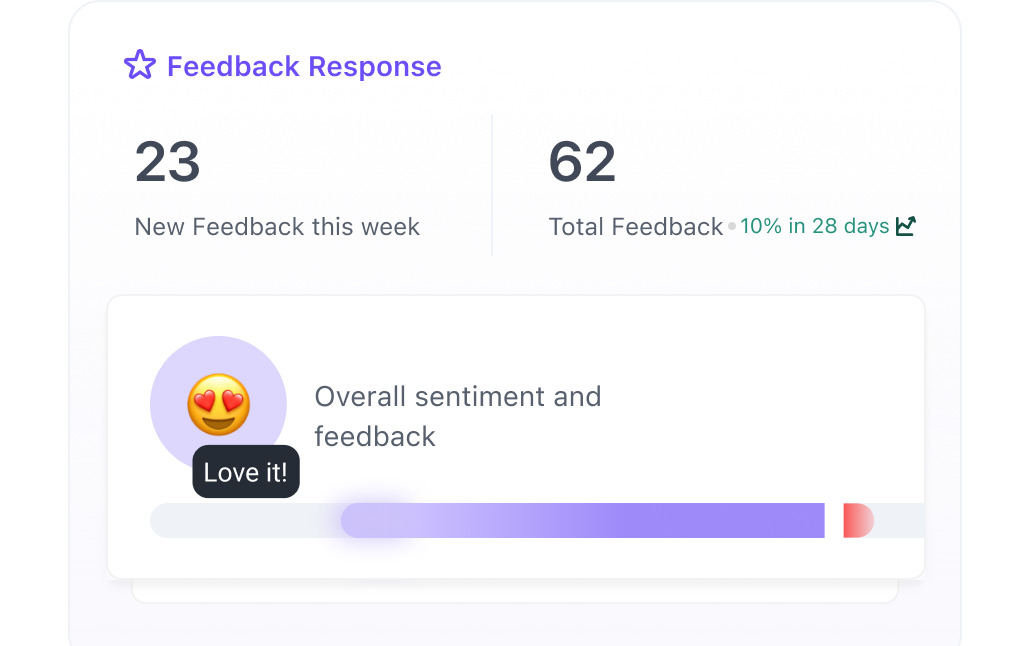Click the small dot separator after Total Feedback
The height and width of the screenshot is (646, 1030).
point(732,227)
